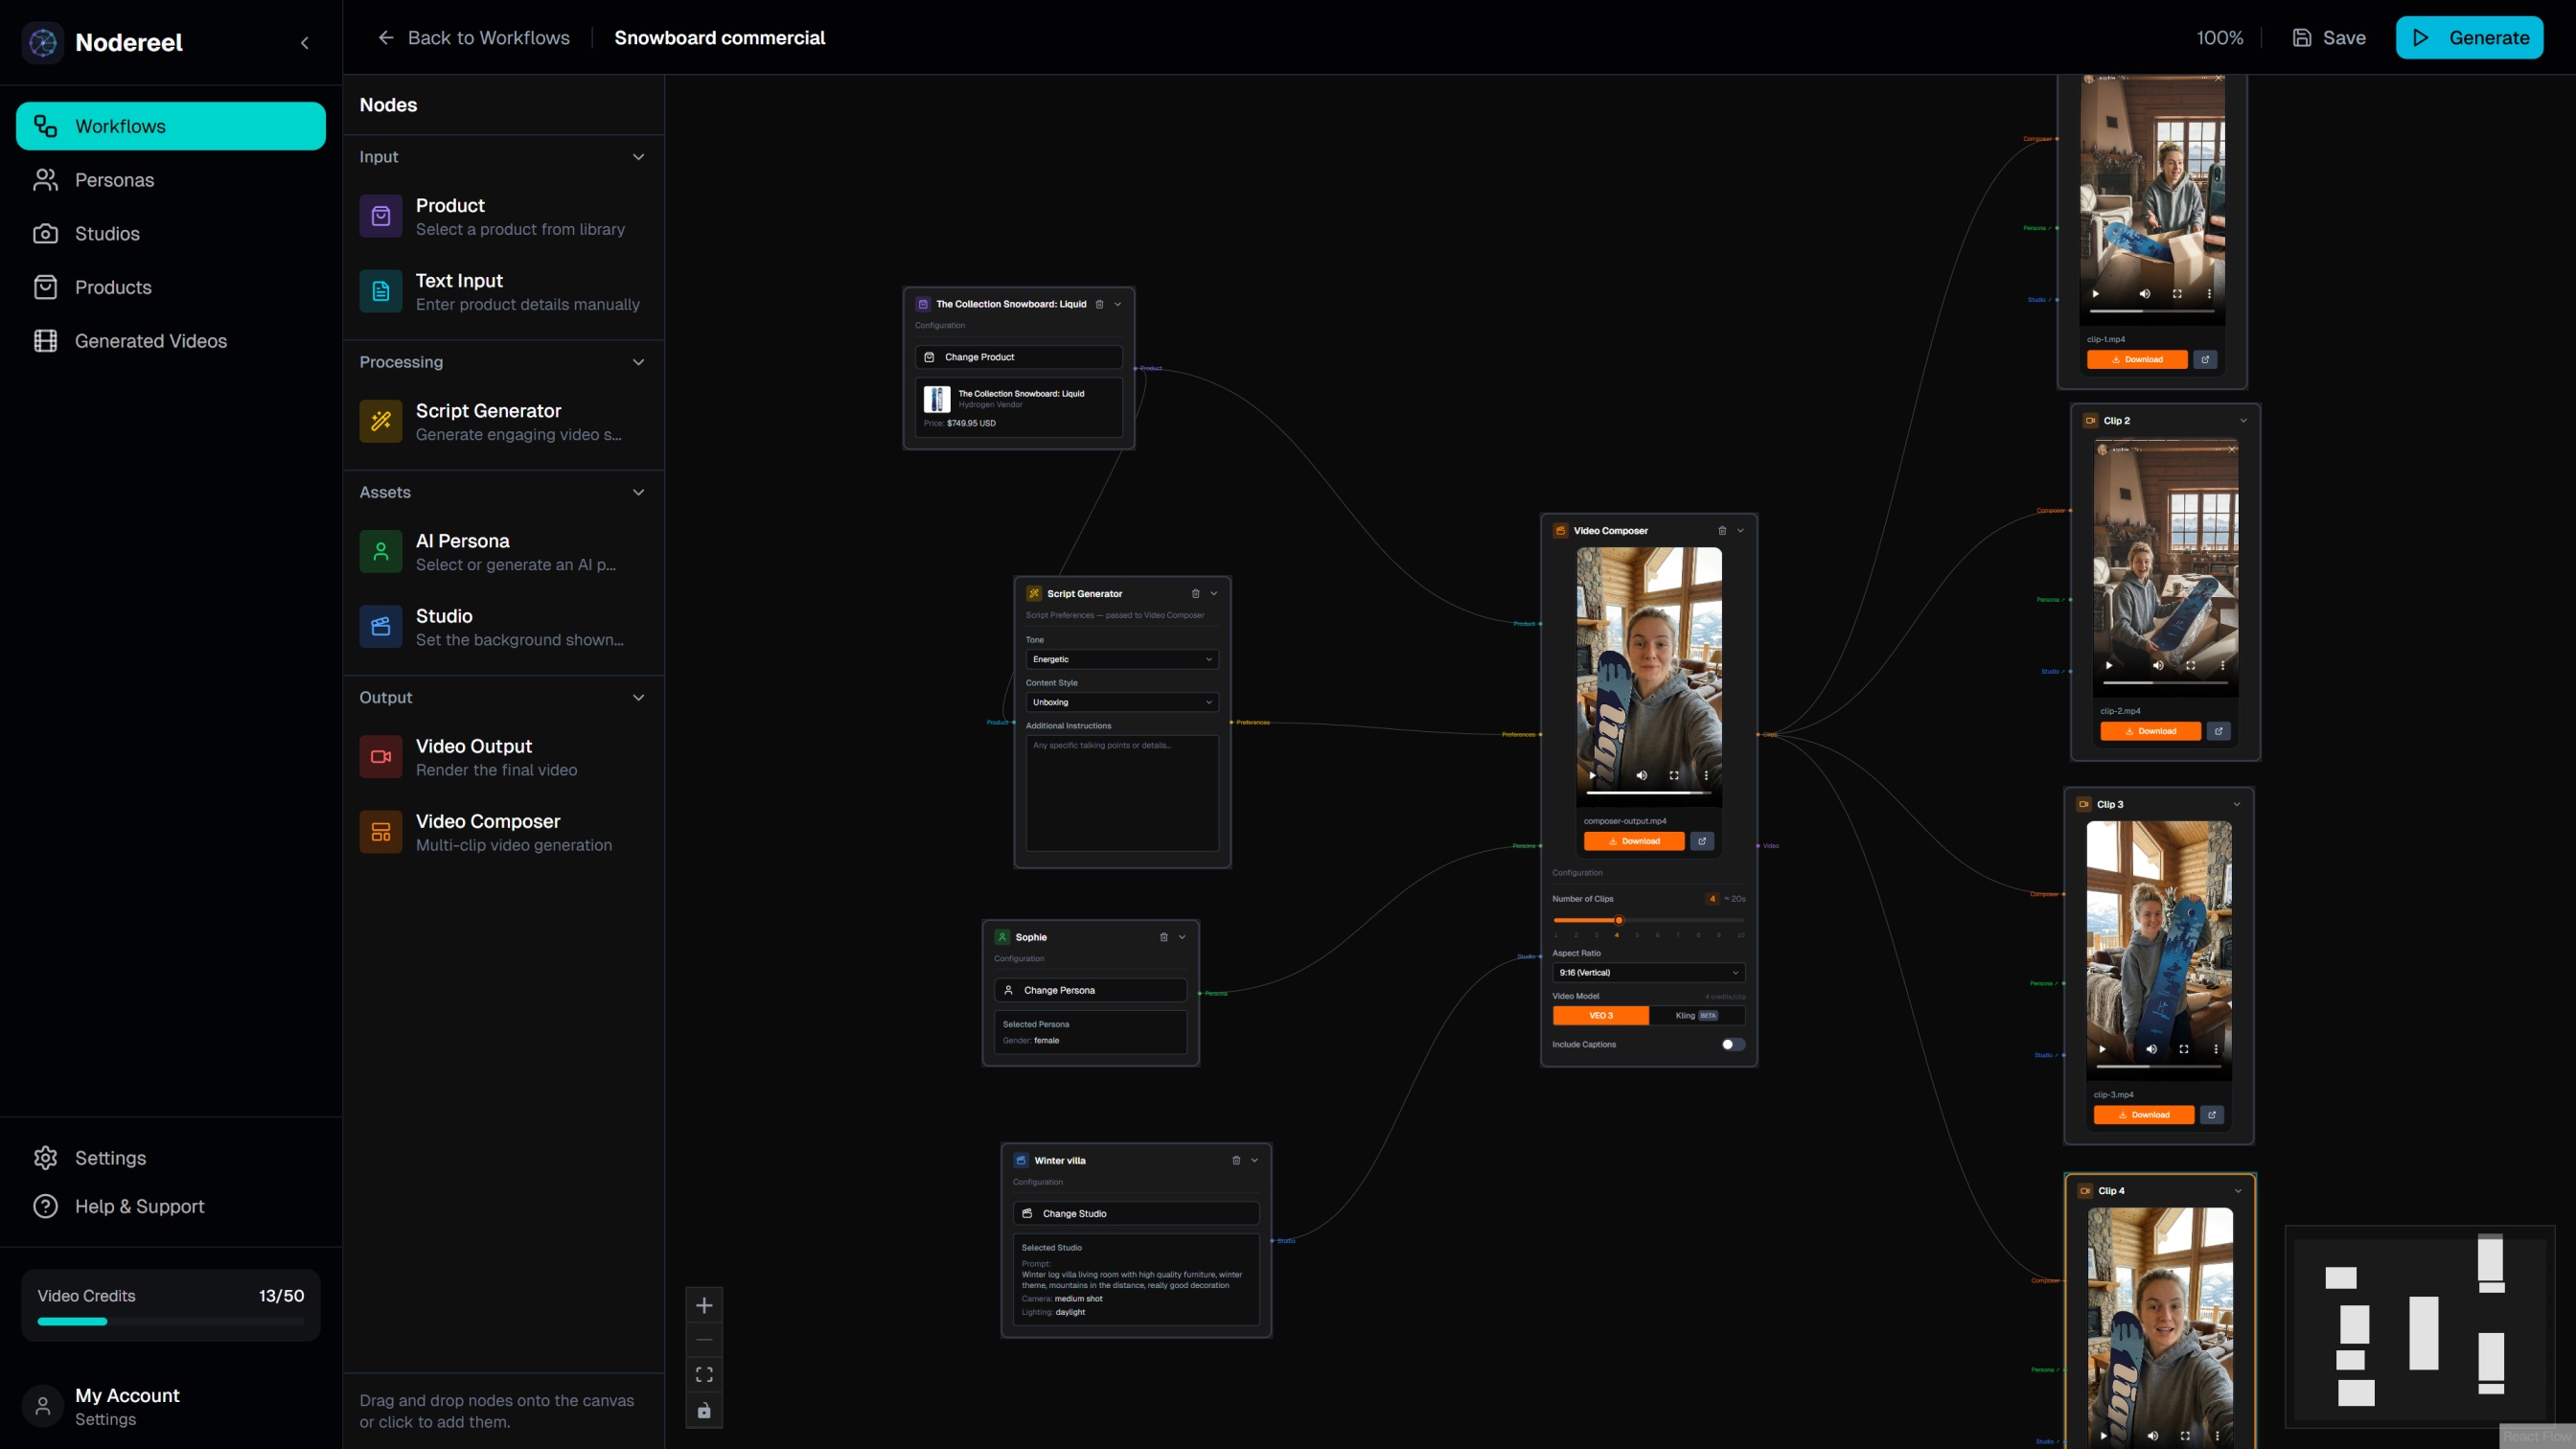Open the AI Persona asset icon
Image resolution: width=2576 pixels, height=1449 pixels.
click(380, 551)
